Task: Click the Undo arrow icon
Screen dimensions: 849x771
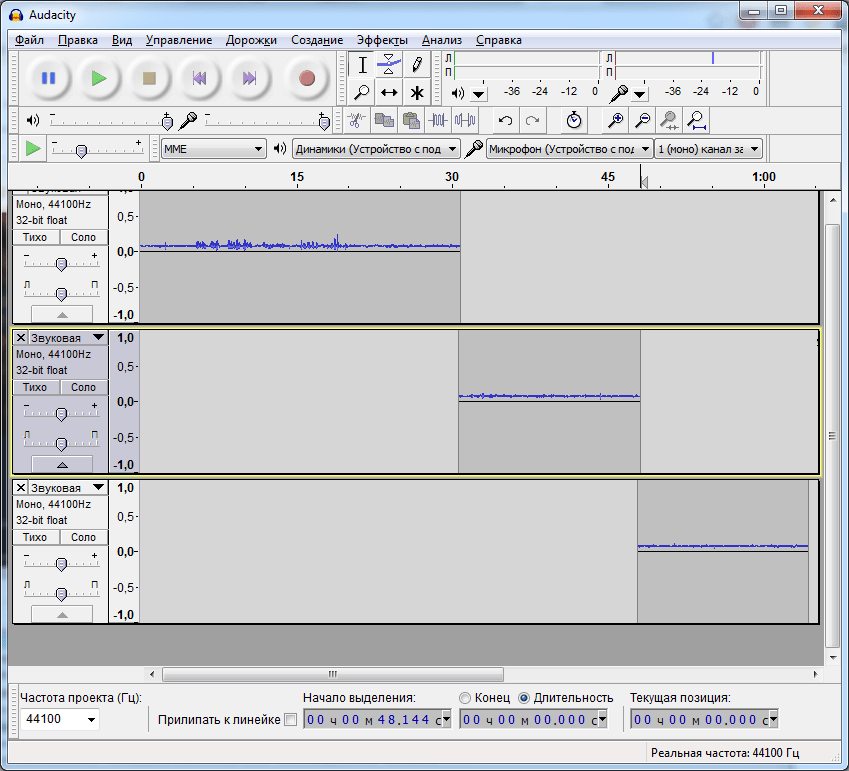Action: coord(505,120)
